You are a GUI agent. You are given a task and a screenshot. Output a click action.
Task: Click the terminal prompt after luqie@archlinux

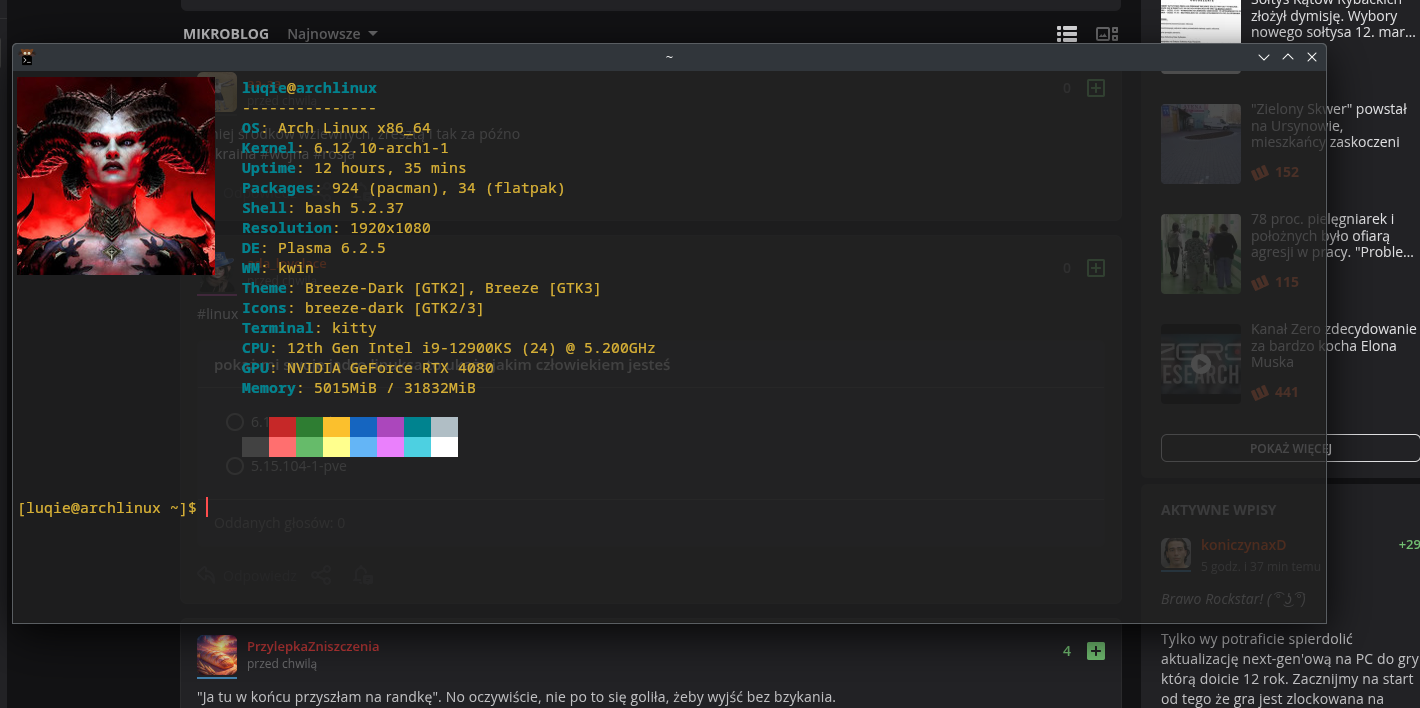pyautogui.click(x=207, y=508)
